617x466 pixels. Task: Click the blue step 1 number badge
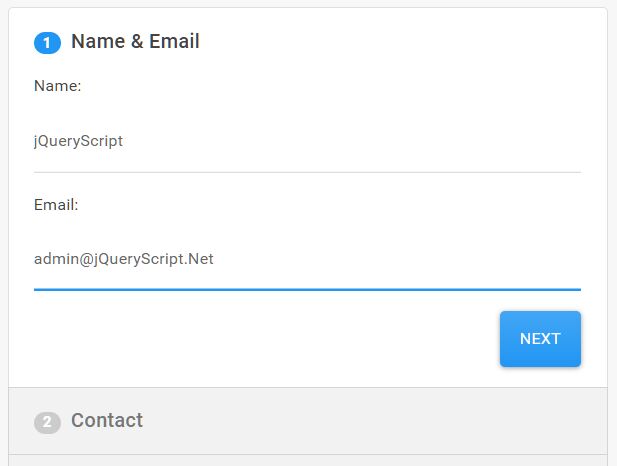pyautogui.click(x=47, y=43)
